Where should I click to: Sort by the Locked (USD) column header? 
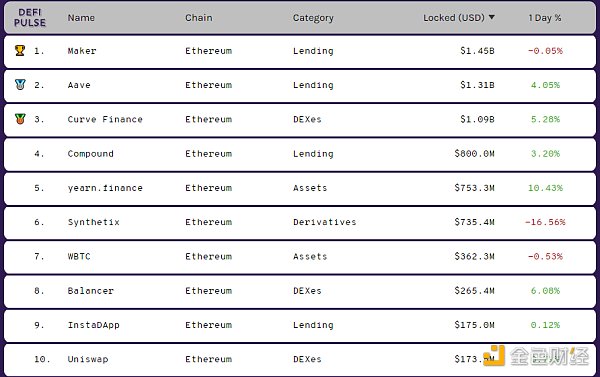pos(454,18)
